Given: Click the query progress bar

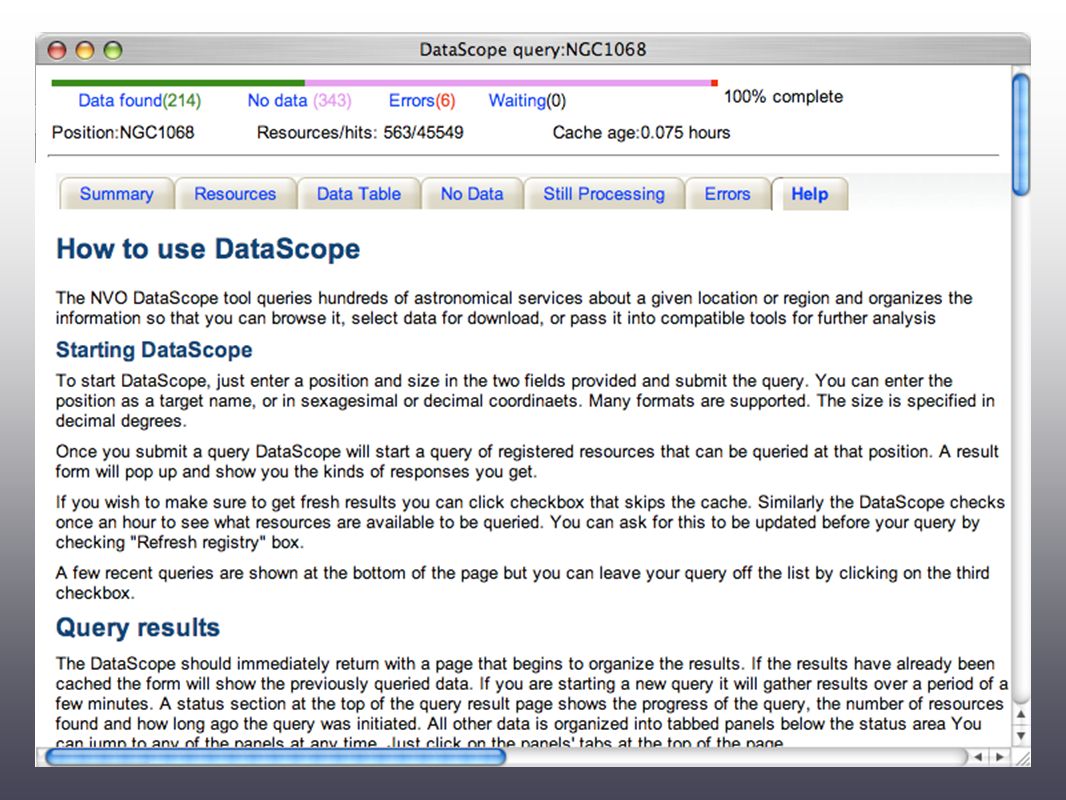Looking at the screenshot, I should [x=384, y=83].
